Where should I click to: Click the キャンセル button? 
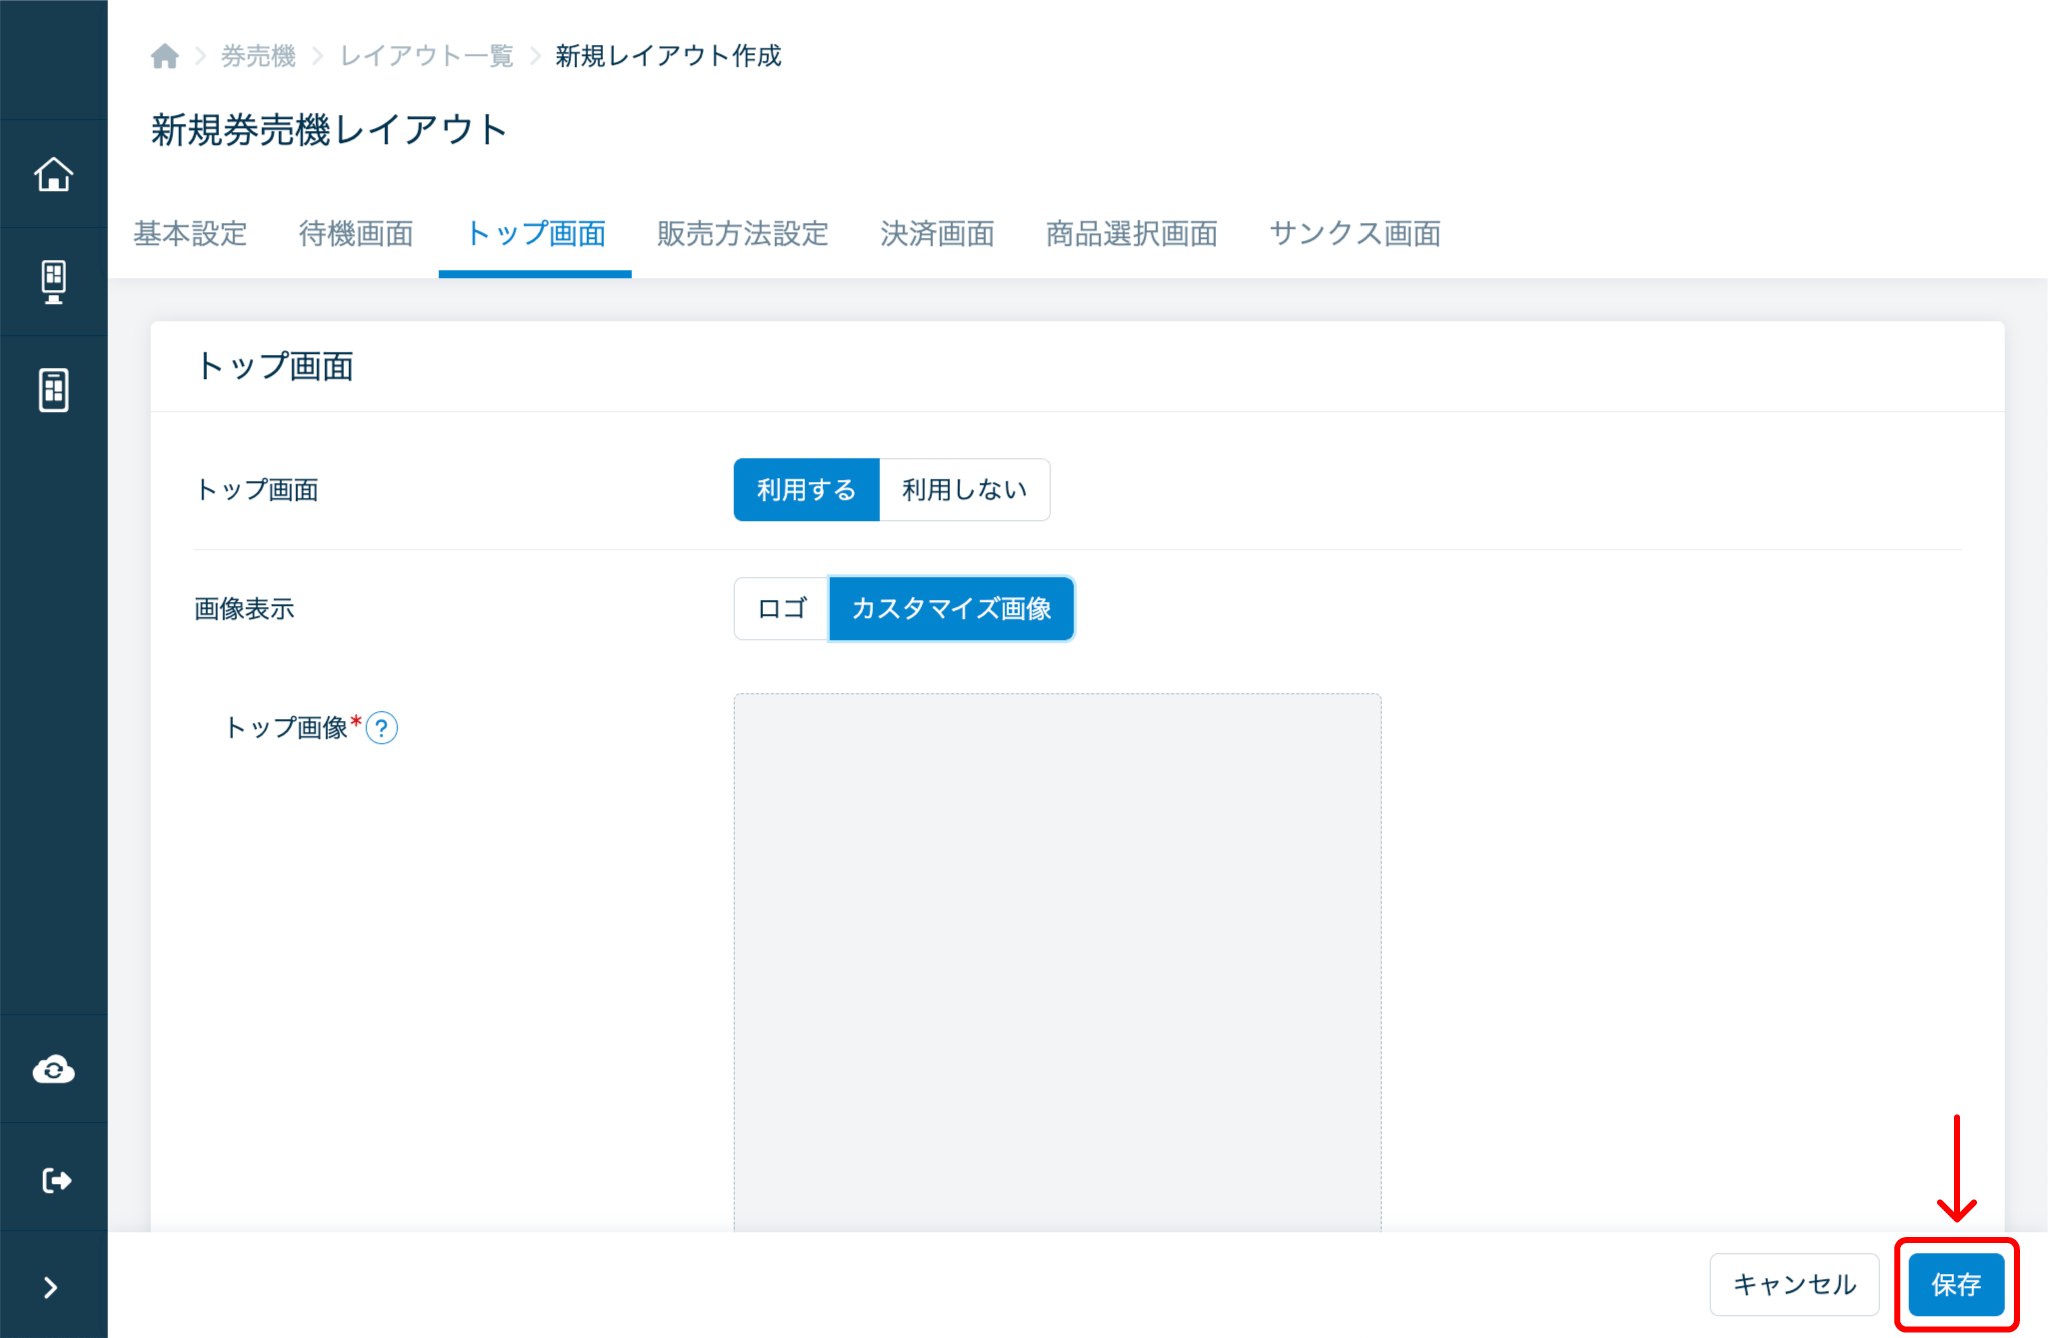coord(1794,1284)
